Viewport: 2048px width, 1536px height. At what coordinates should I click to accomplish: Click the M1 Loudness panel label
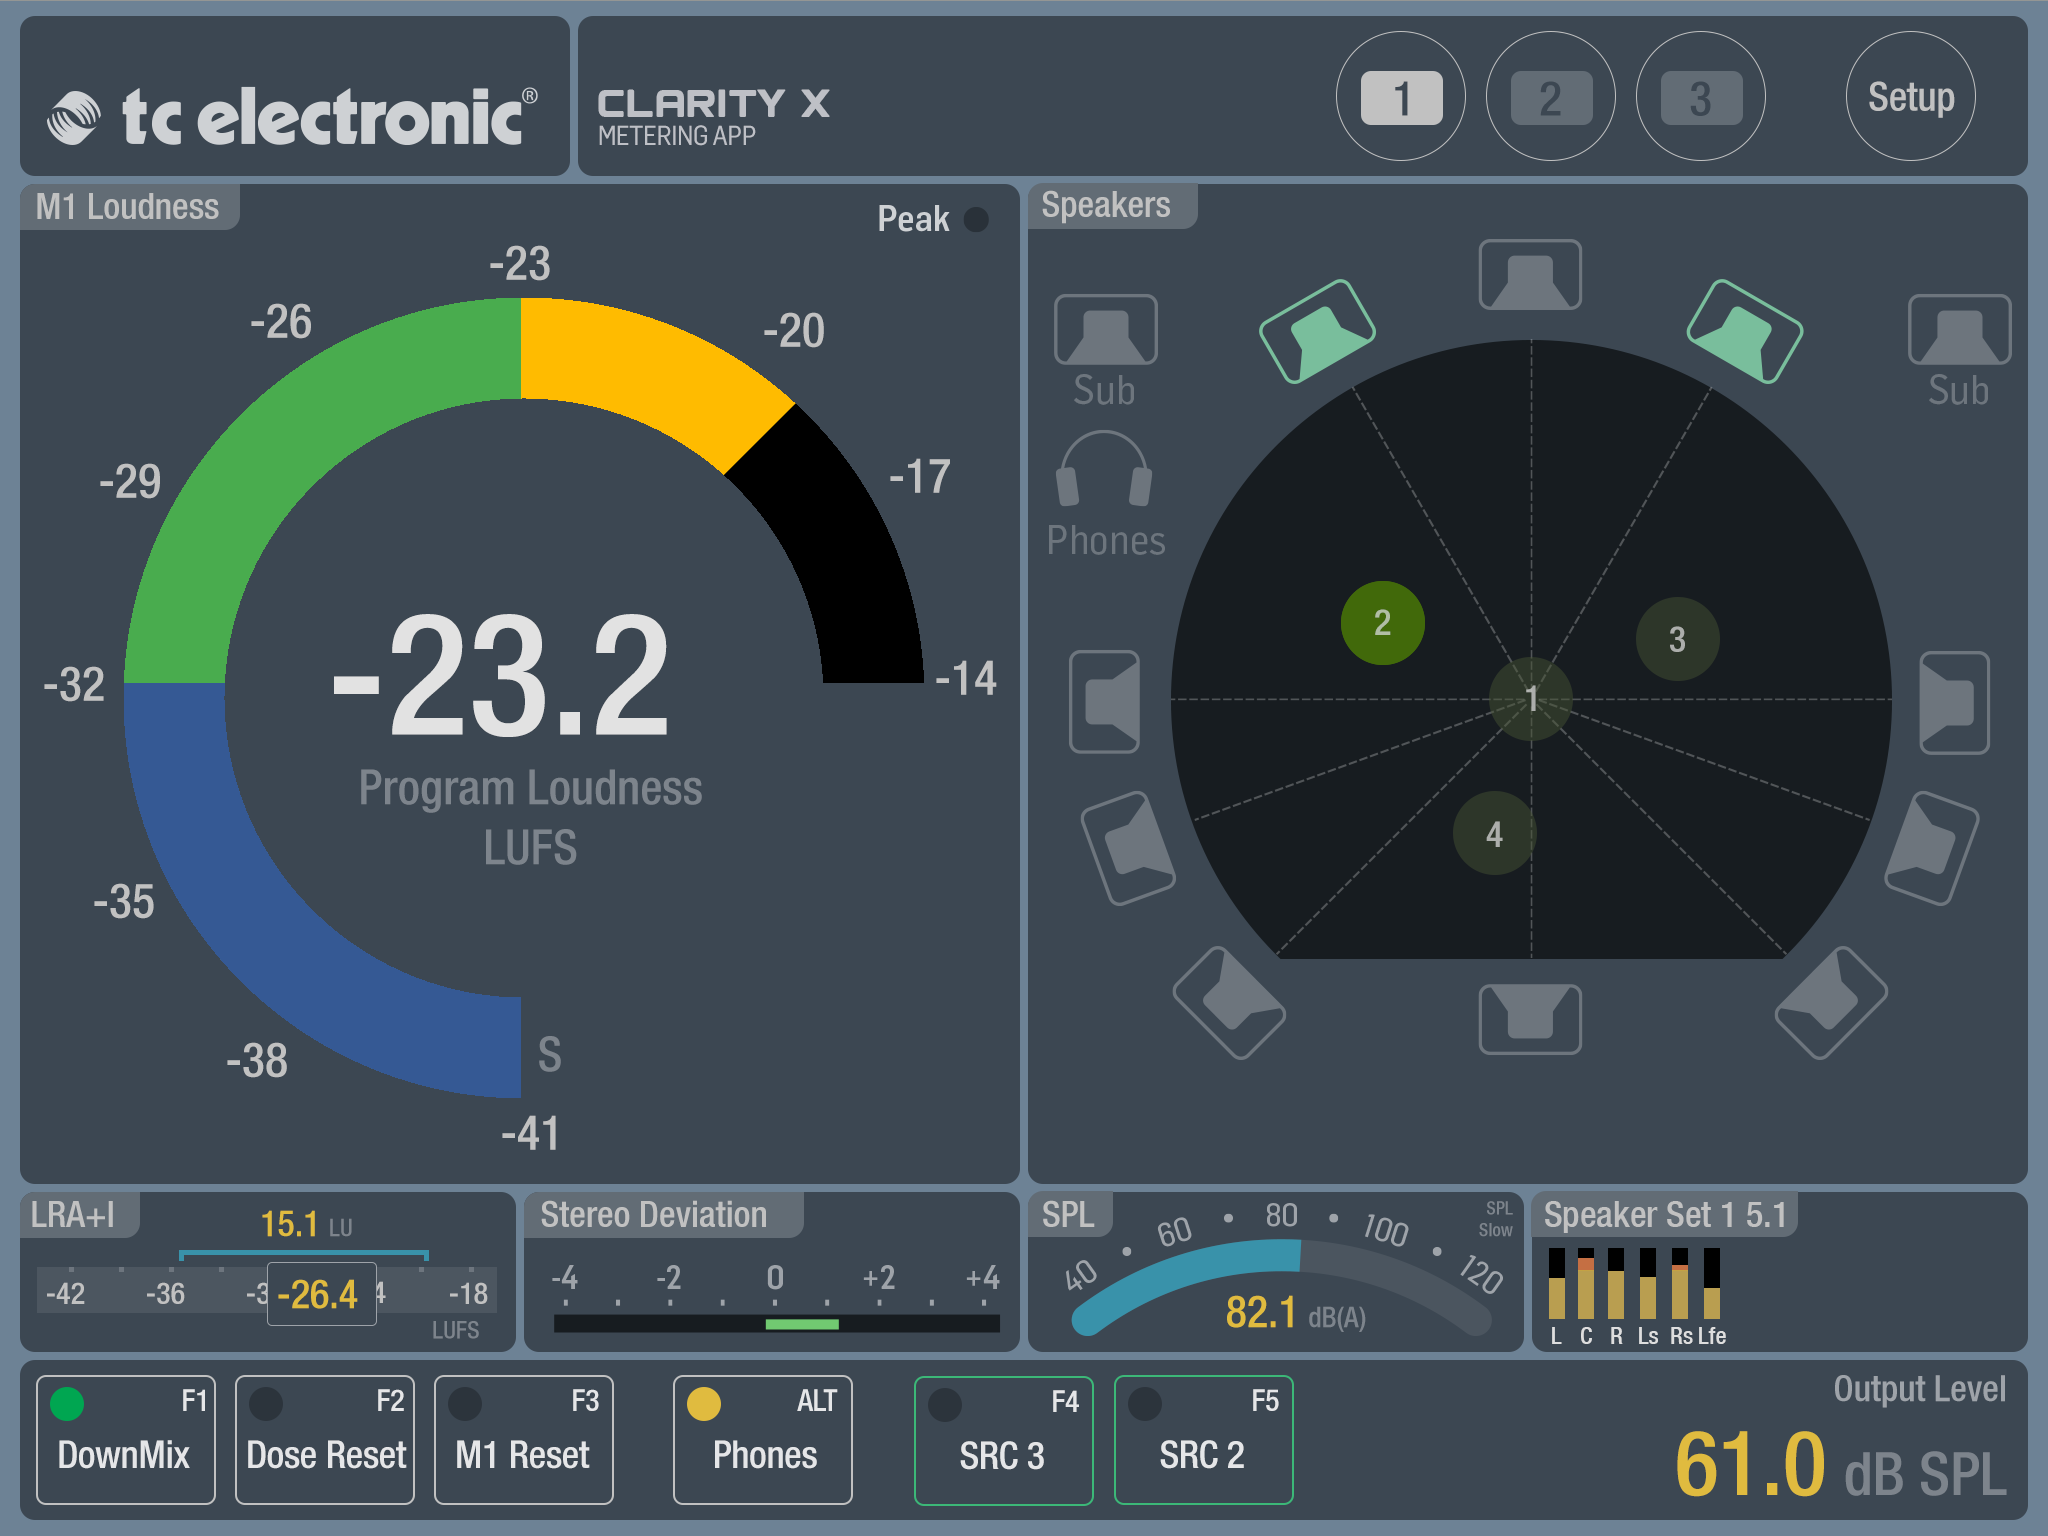point(128,207)
